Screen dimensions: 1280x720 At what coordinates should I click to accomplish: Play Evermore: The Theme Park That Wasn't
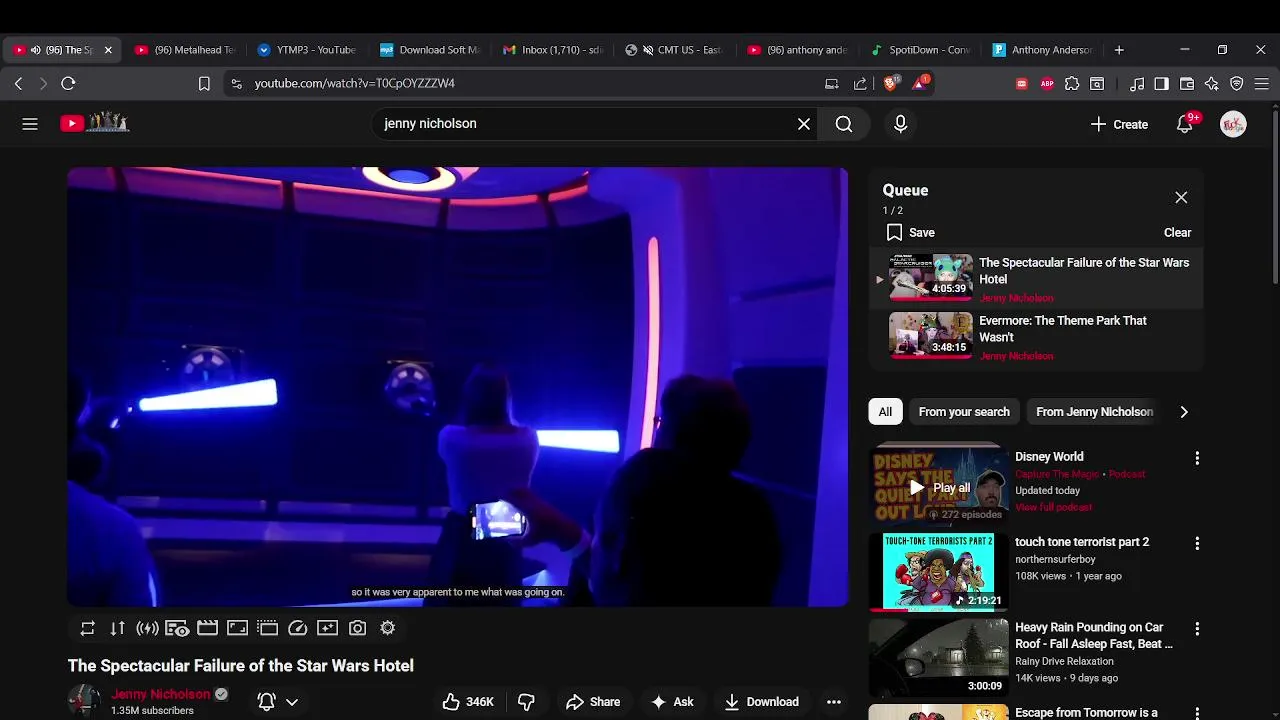point(1035,337)
